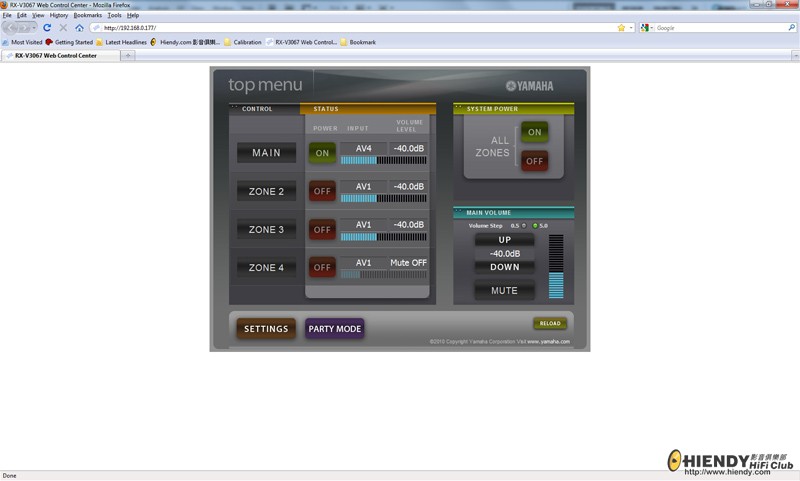Open the address bar history dropdown arrow
800x481 pixels.
(x=631, y=28)
